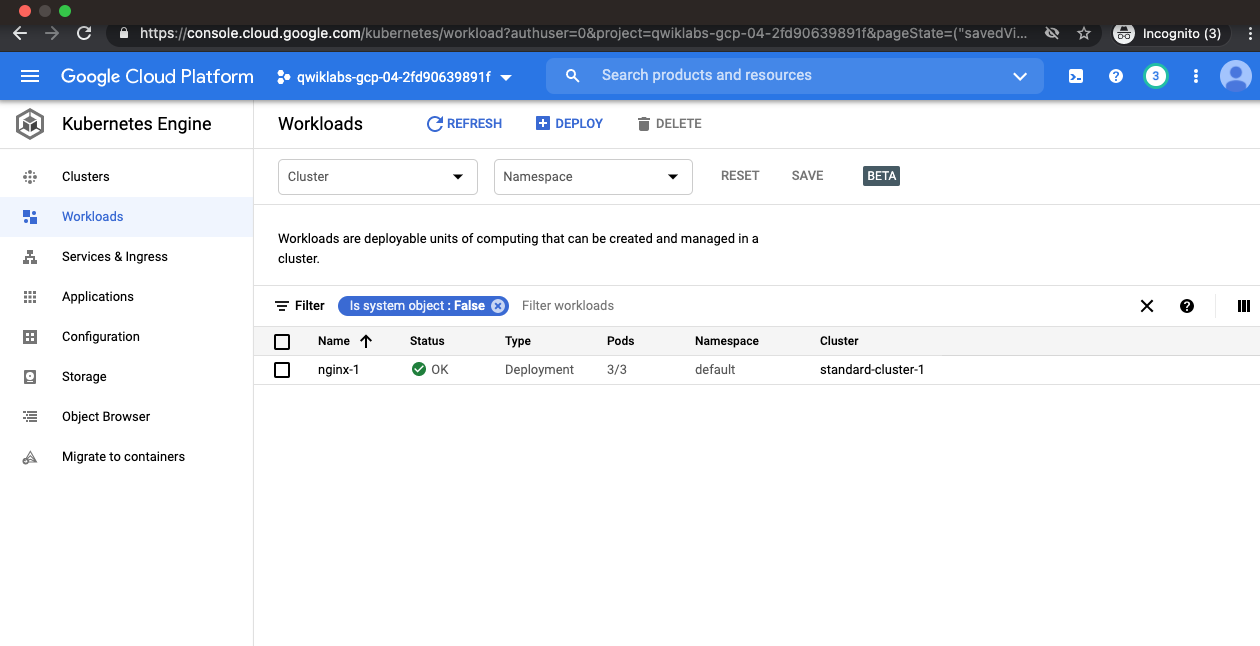The height and width of the screenshot is (646, 1260).
Task: Open filter help question mark icon
Action: (1187, 306)
